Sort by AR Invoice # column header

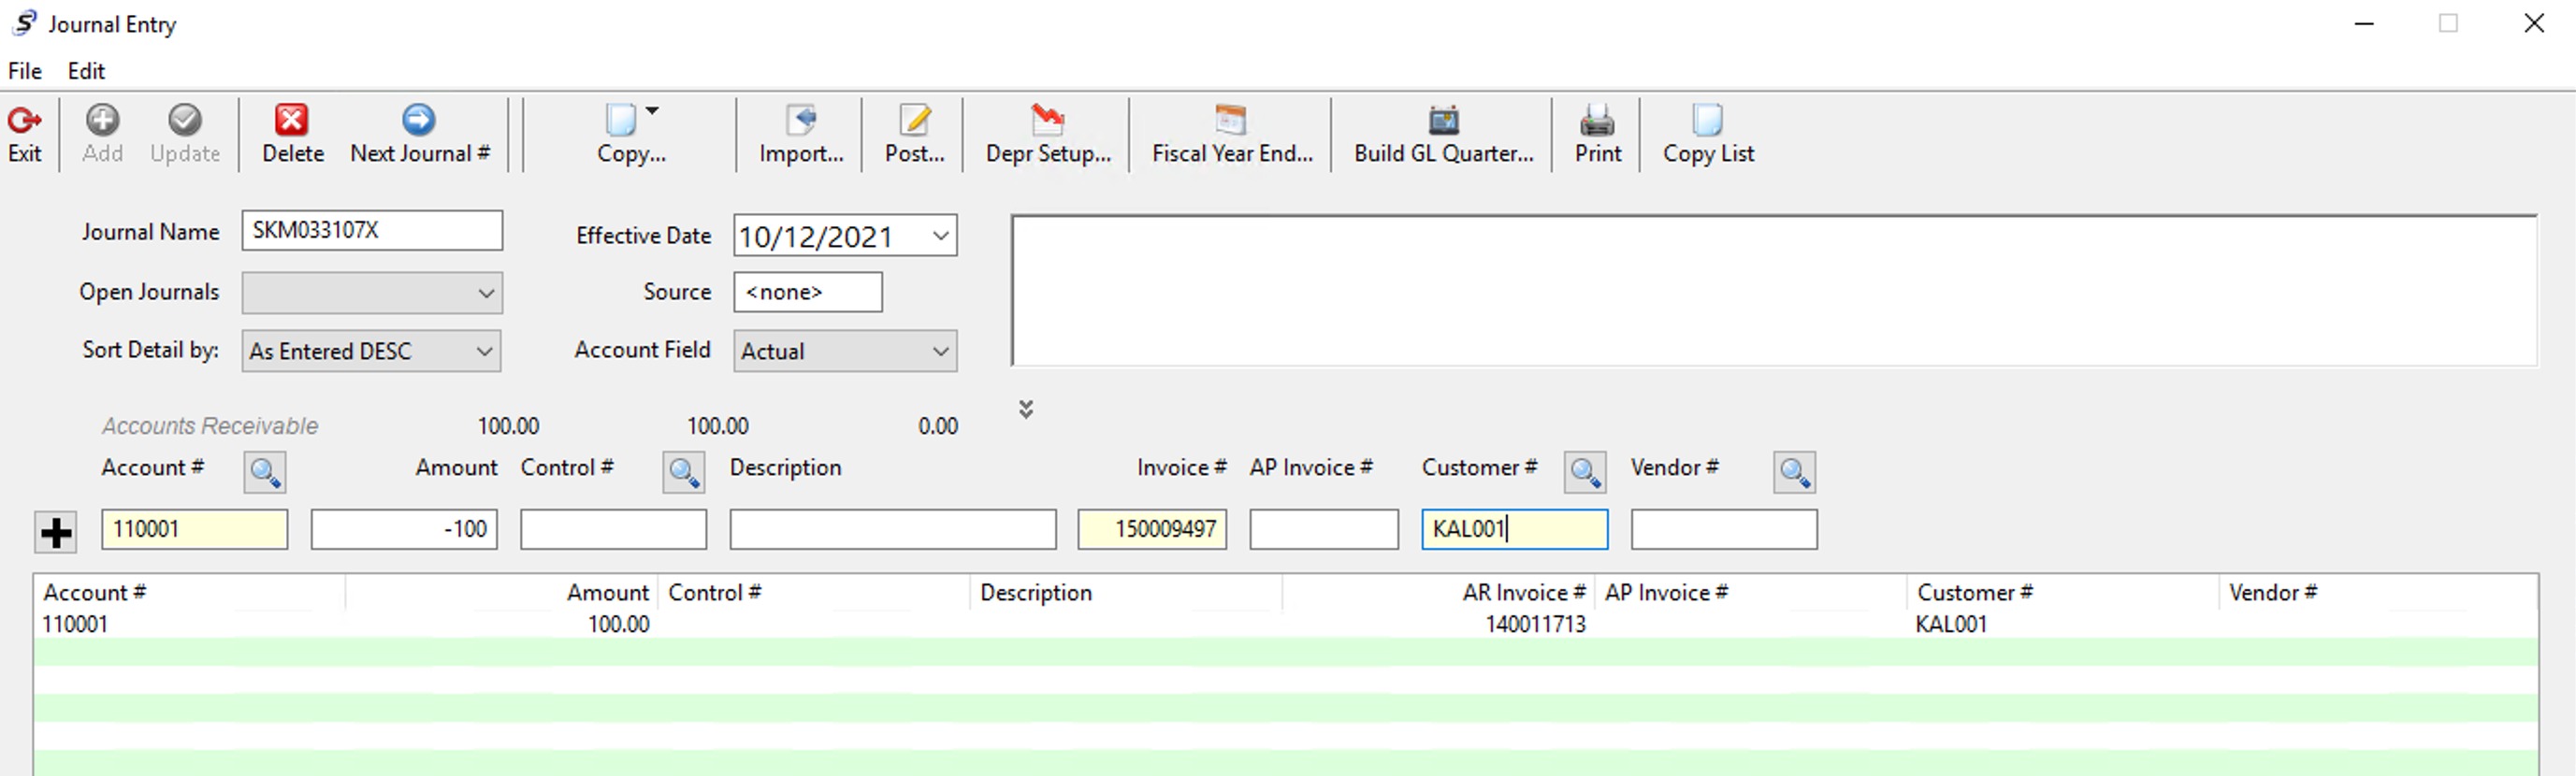click(1438, 592)
